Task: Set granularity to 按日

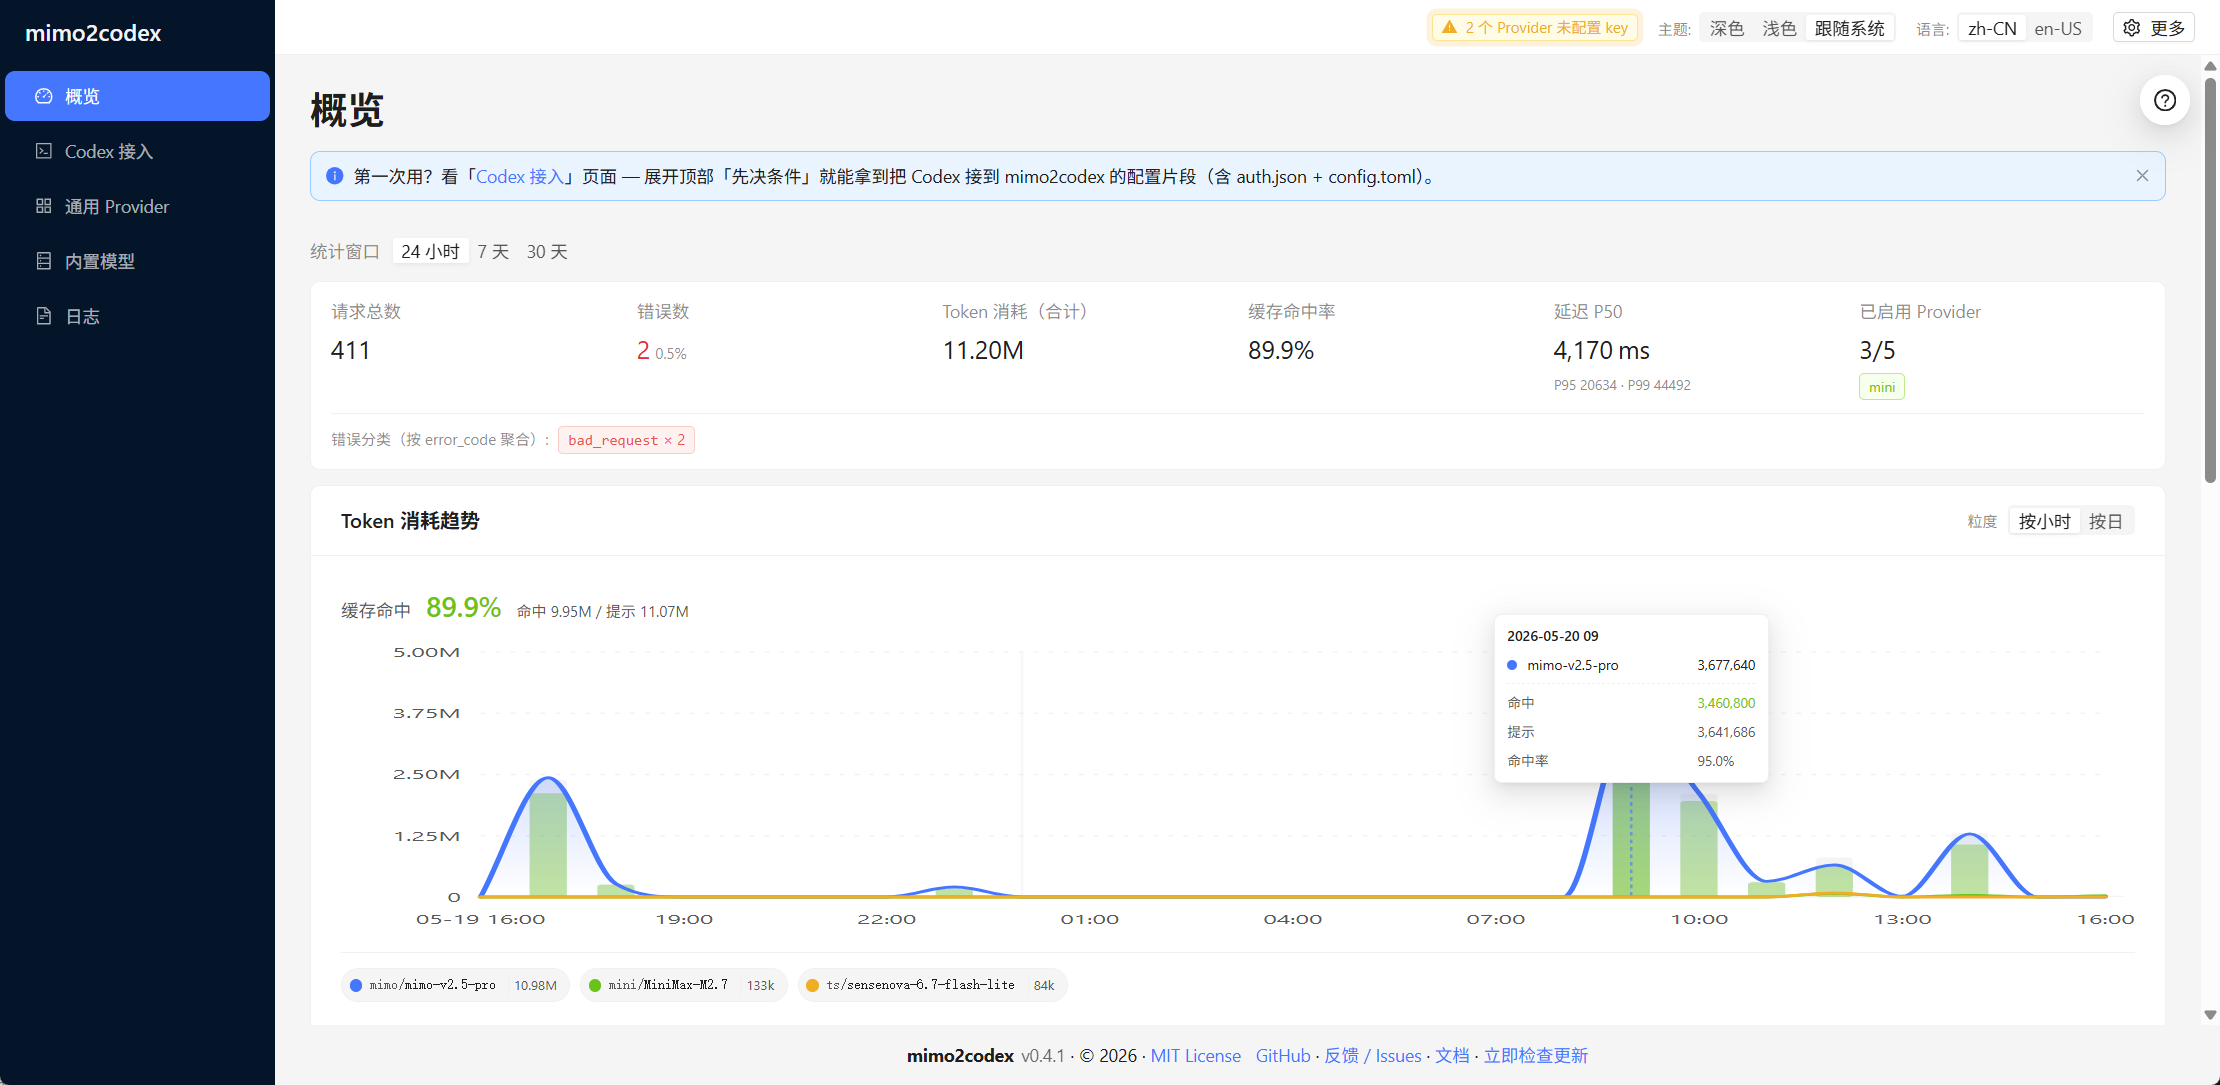Action: [x=2105, y=521]
